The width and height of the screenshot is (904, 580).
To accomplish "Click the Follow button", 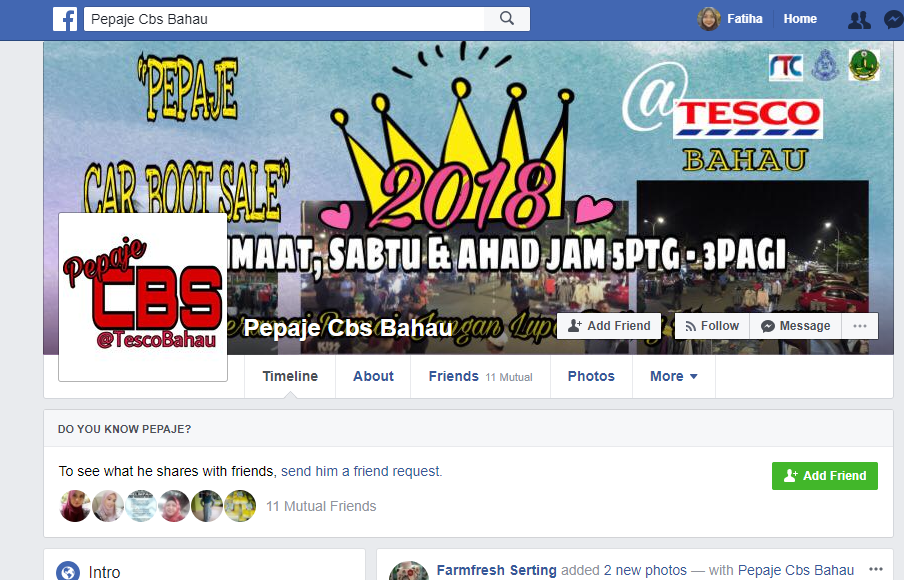I will [712, 326].
